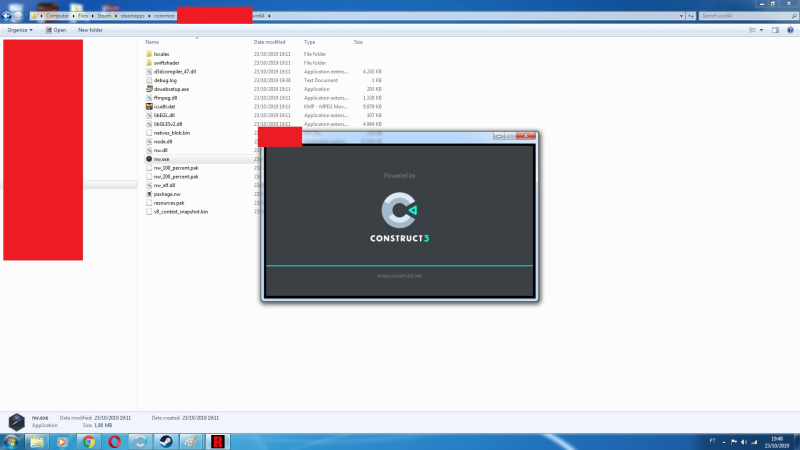Select Computer in the address breadcrumb
The height and width of the screenshot is (450, 800).
pyautogui.click(x=57, y=16)
